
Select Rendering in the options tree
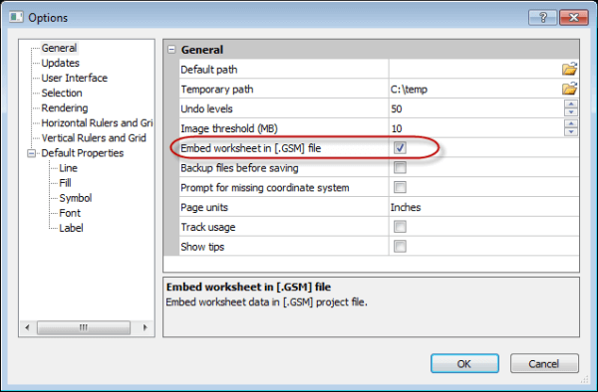64,108
